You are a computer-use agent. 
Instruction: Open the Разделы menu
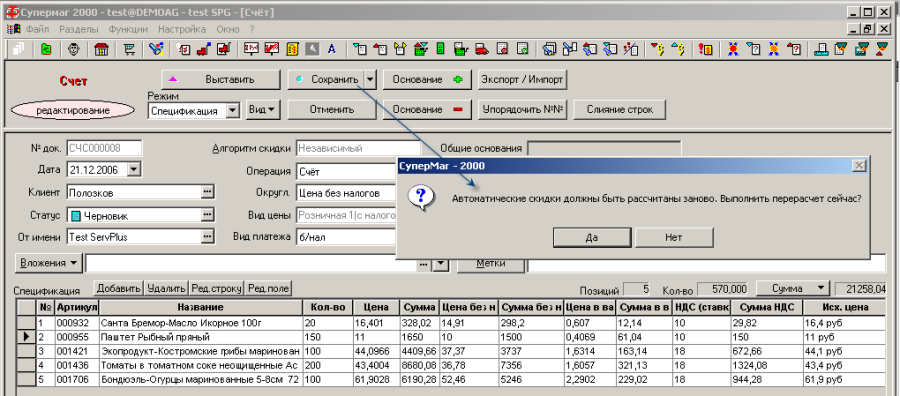(79, 29)
